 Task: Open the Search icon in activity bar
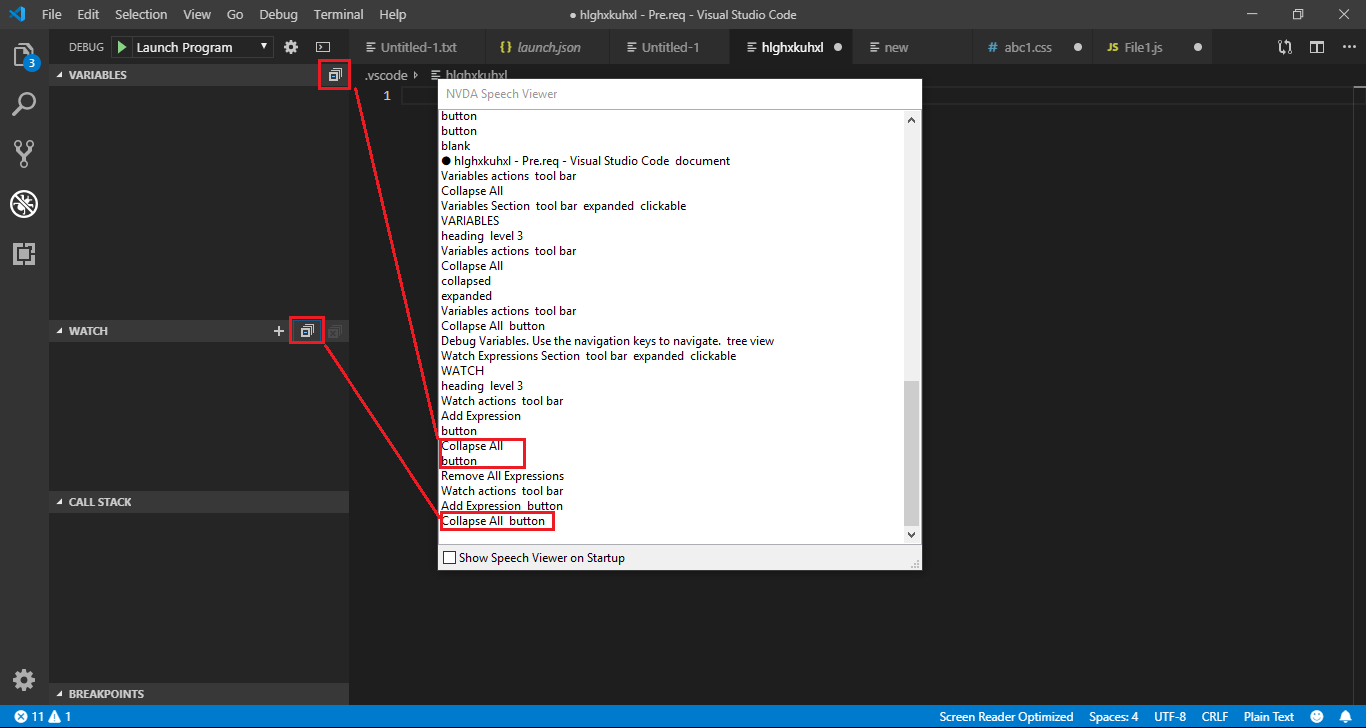click(x=24, y=104)
